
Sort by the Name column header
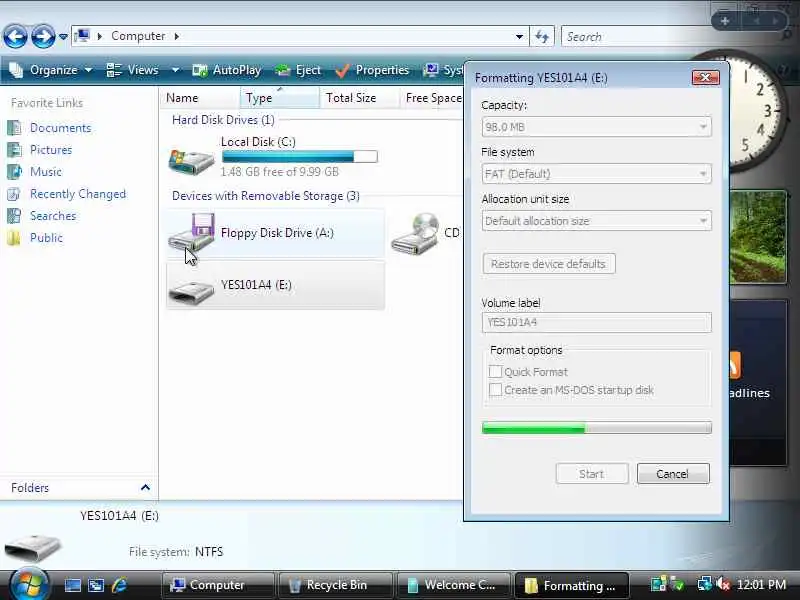199,98
